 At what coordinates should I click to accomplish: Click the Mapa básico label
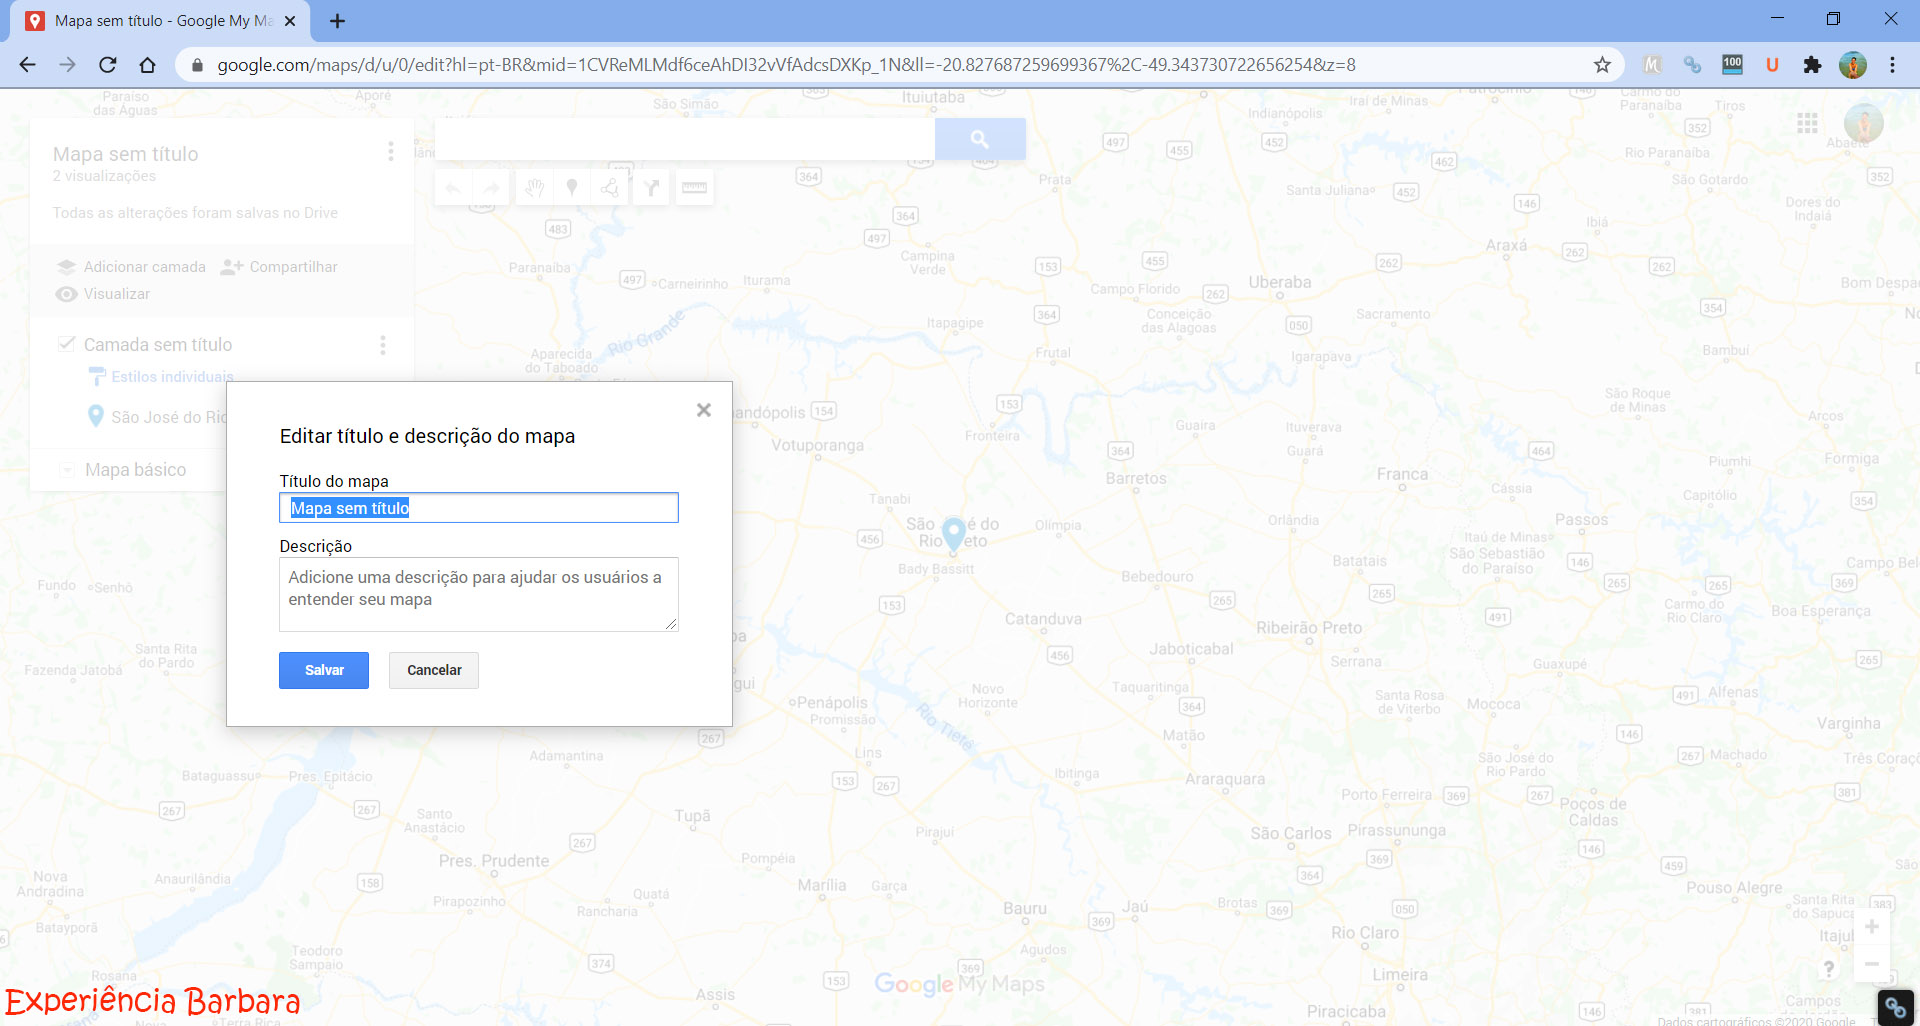coord(135,470)
